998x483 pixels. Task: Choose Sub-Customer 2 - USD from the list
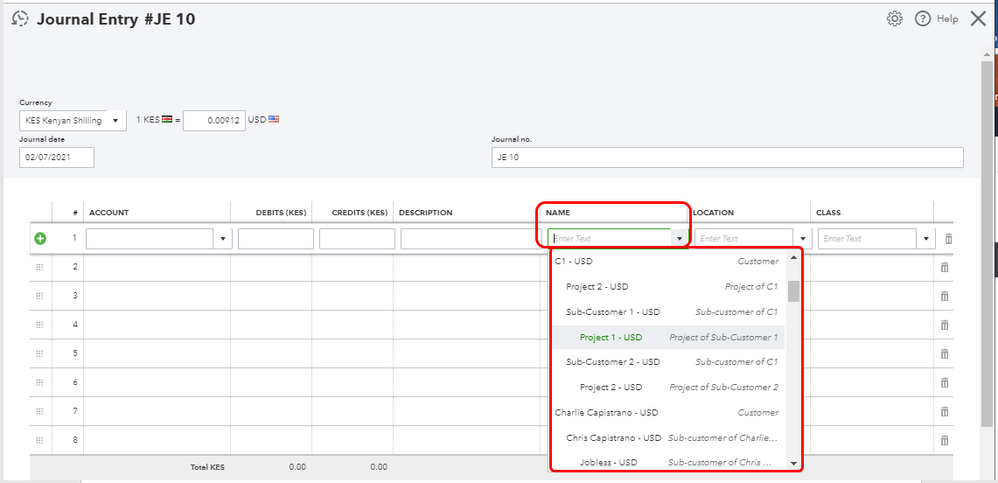(667, 361)
